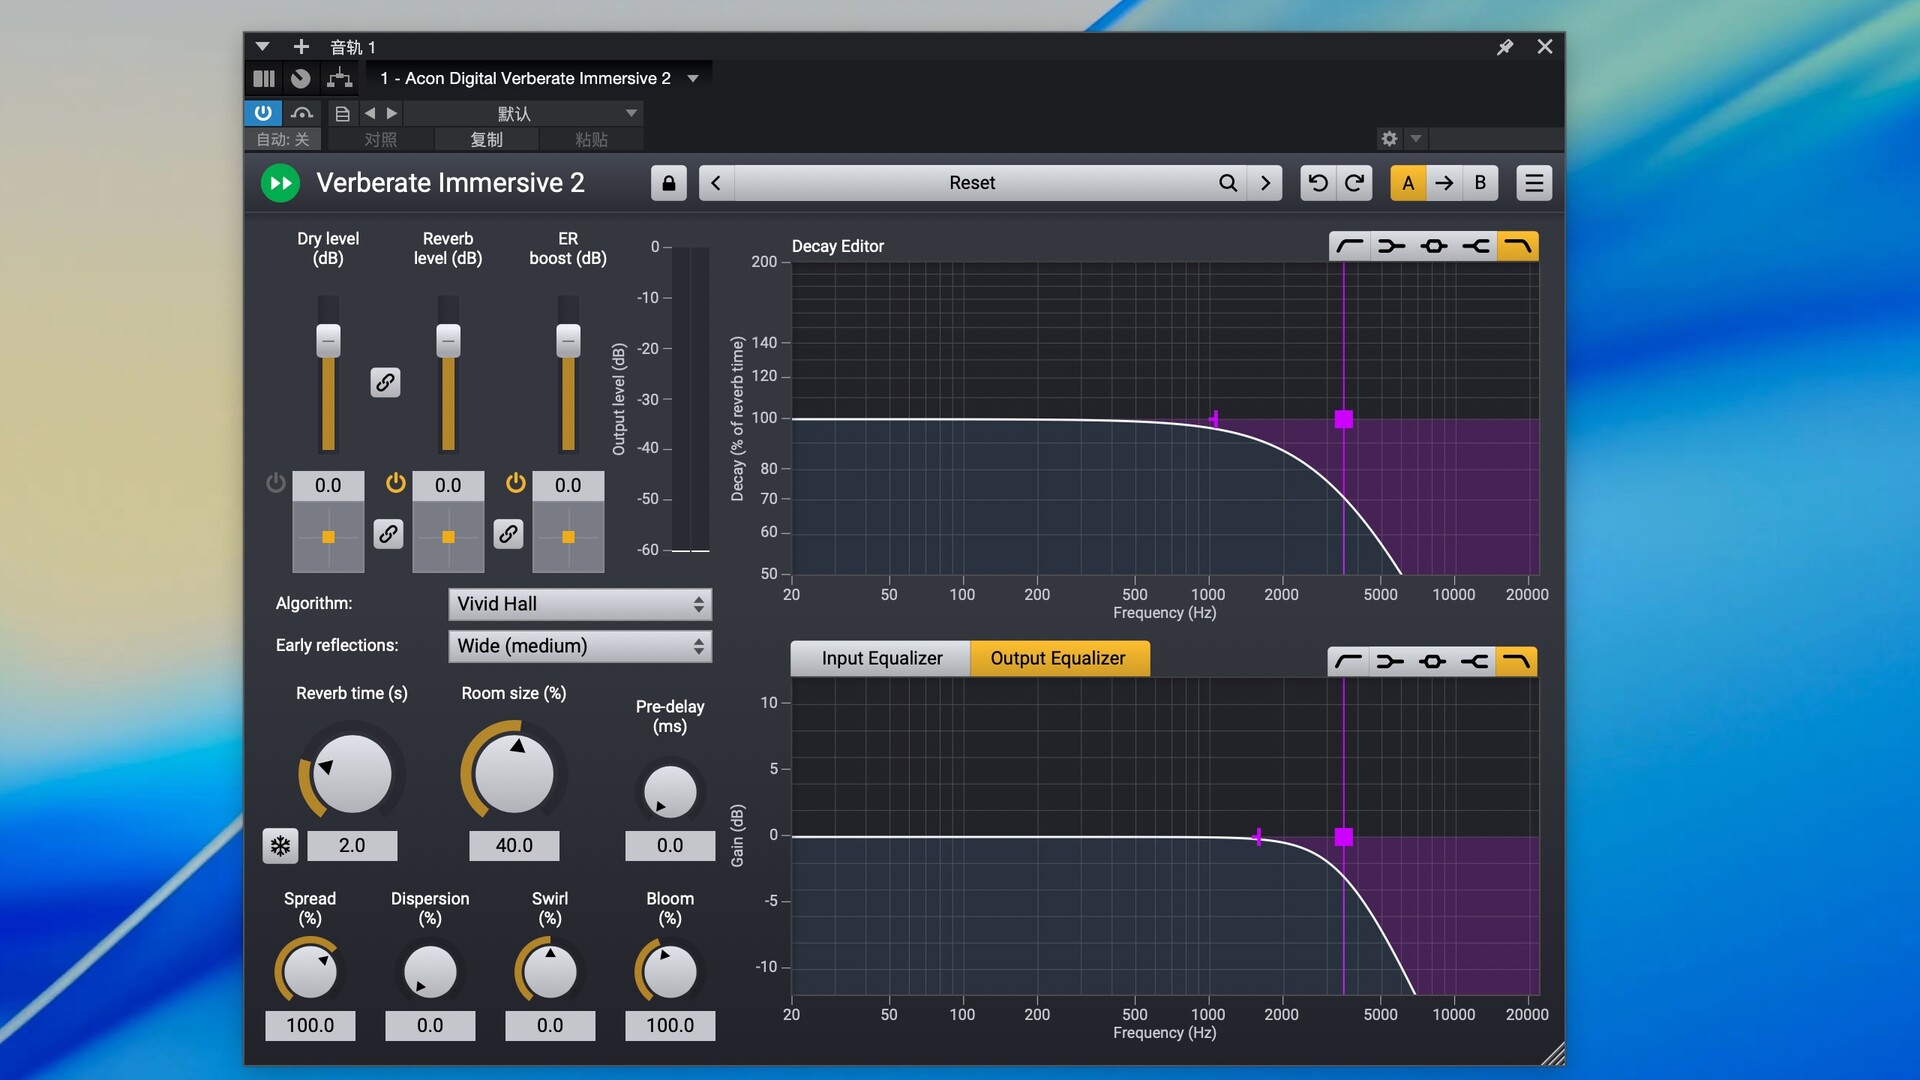The image size is (1920, 1080).
Task: Toggle Dry level power button
Action: 276,484
